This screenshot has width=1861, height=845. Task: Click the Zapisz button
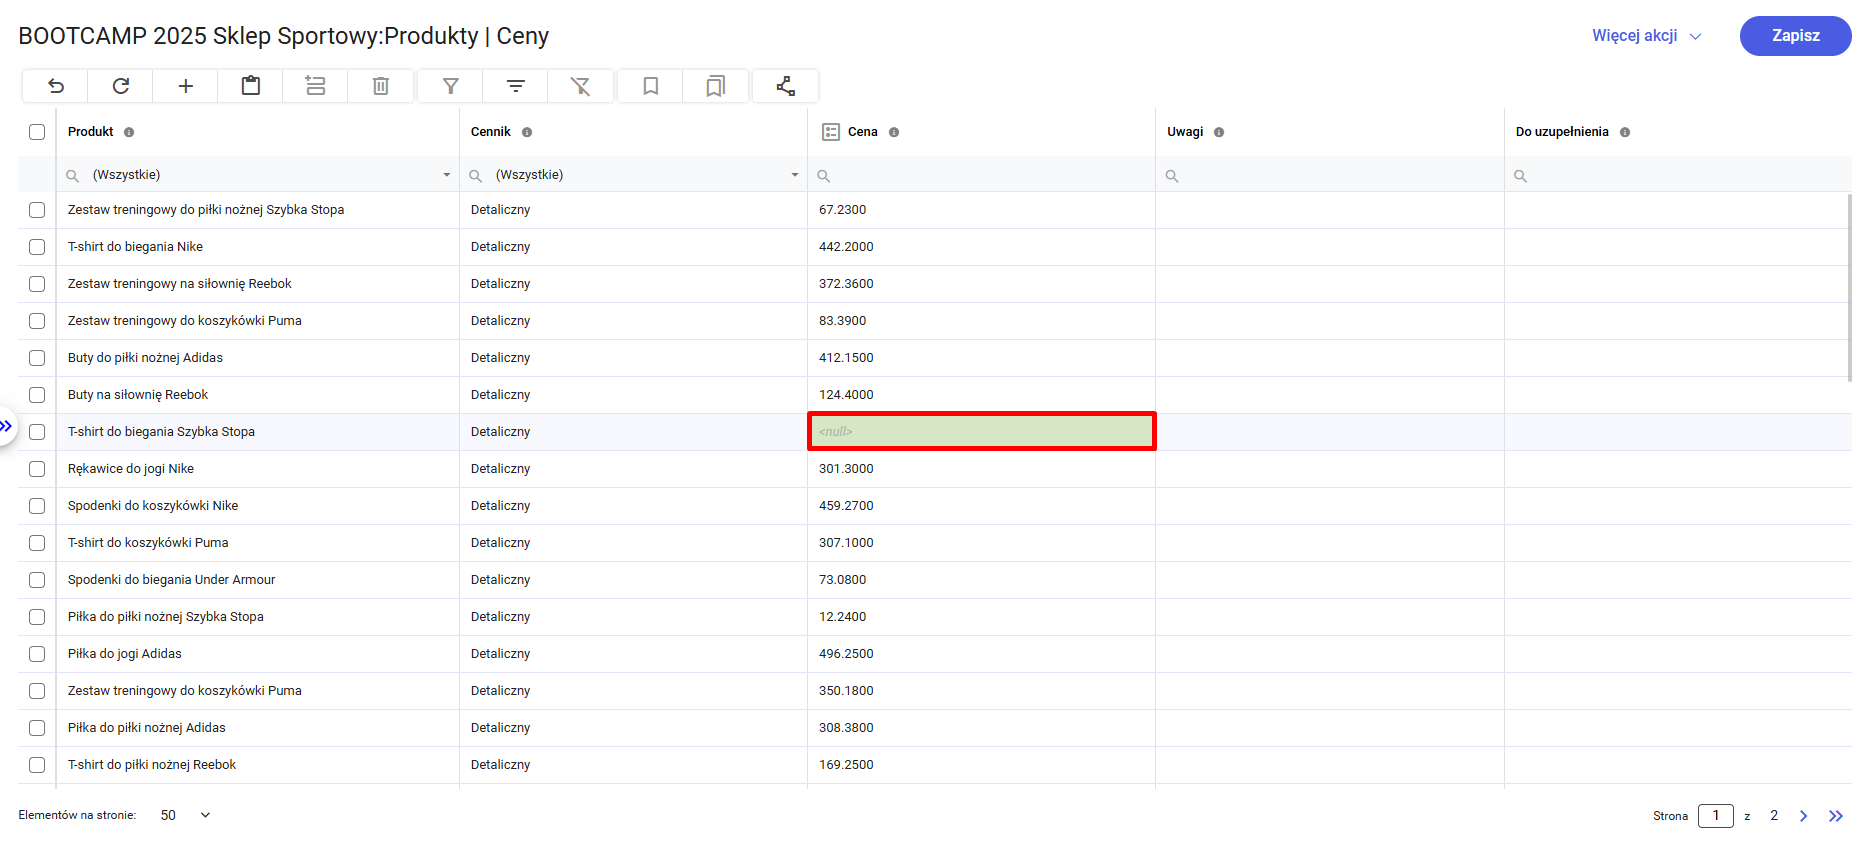click(1795, 36)
